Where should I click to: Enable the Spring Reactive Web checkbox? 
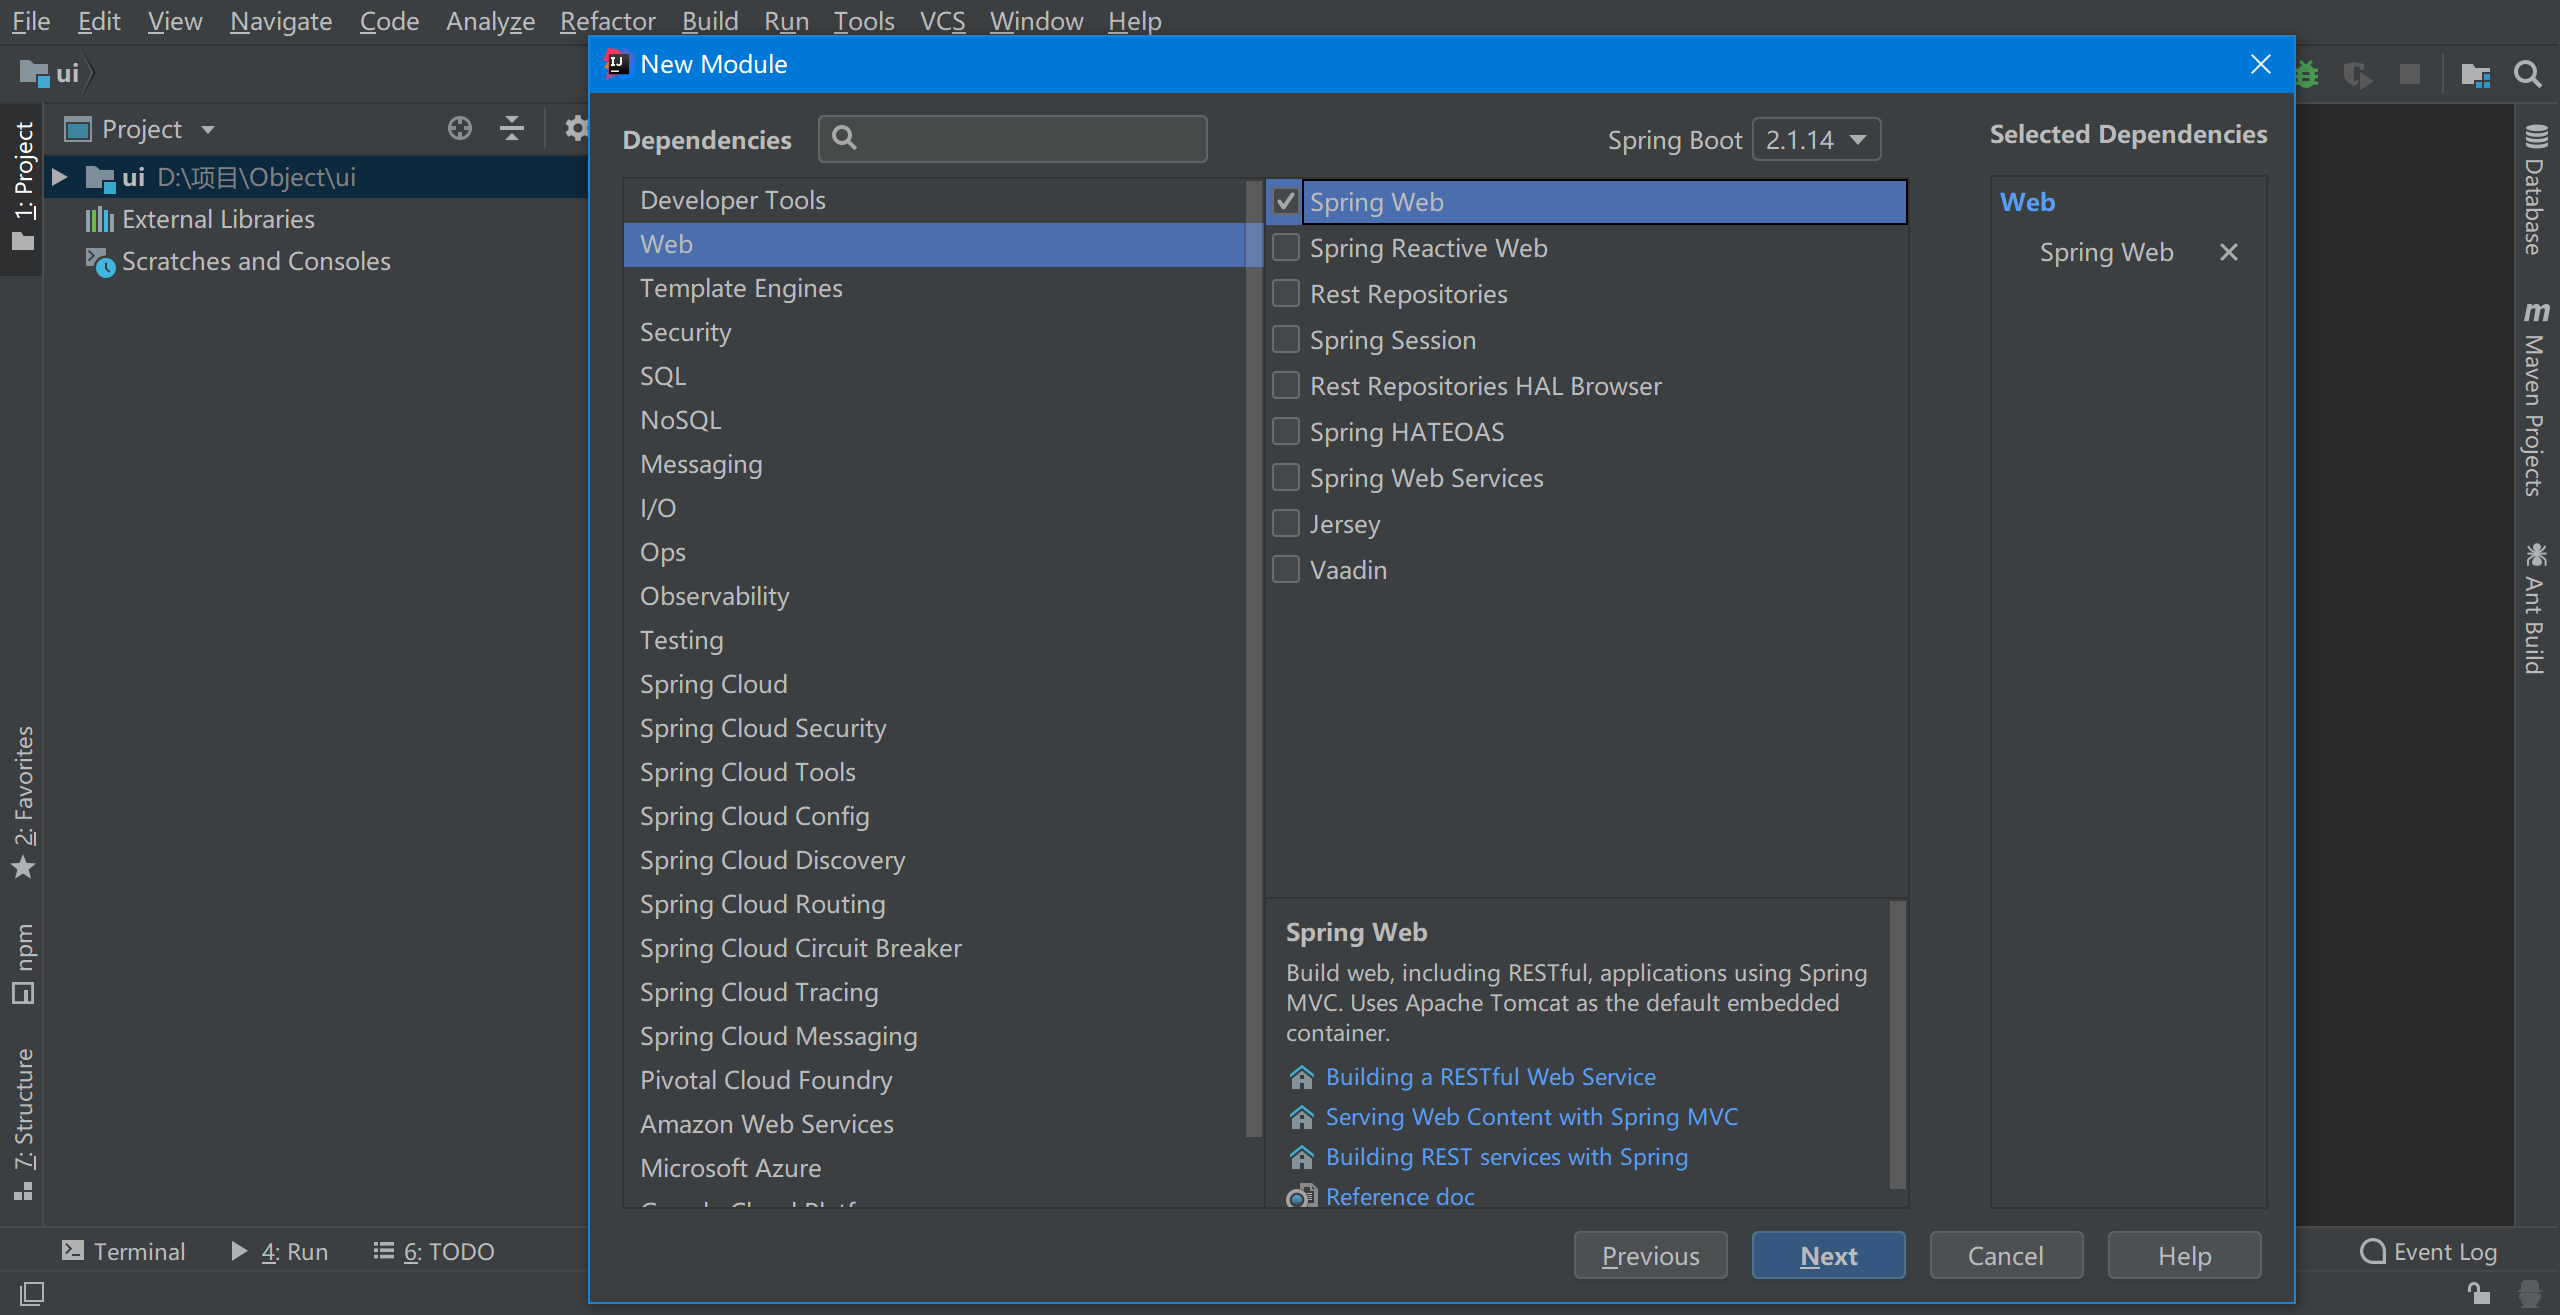point(1286,248)
